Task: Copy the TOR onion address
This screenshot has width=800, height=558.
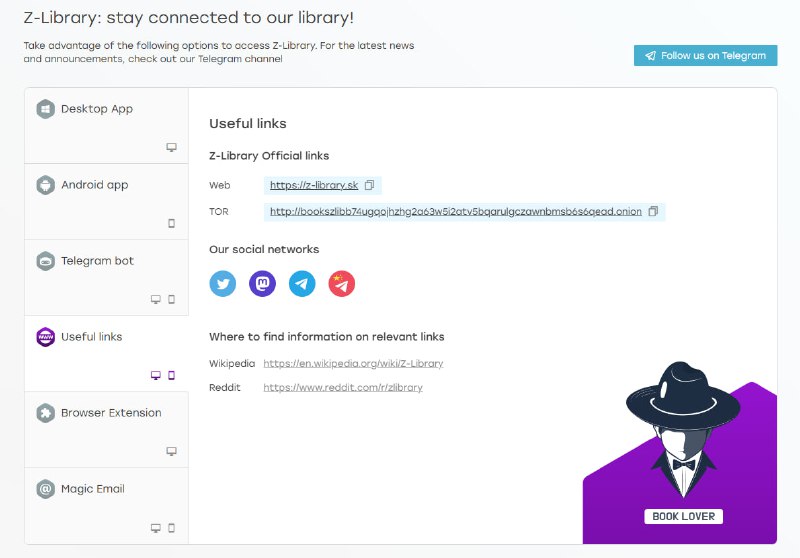Action: tap(653, 212)
